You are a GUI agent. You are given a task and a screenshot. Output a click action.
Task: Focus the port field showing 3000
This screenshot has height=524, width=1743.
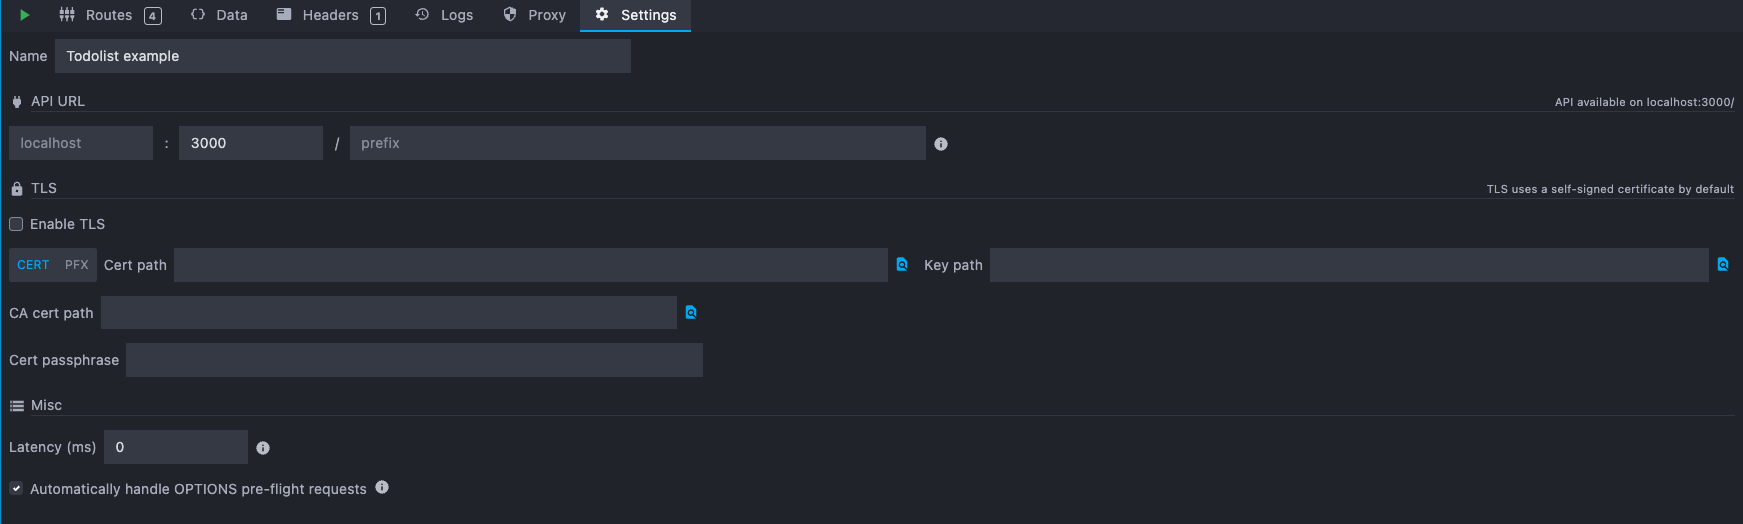pos(250,143)
